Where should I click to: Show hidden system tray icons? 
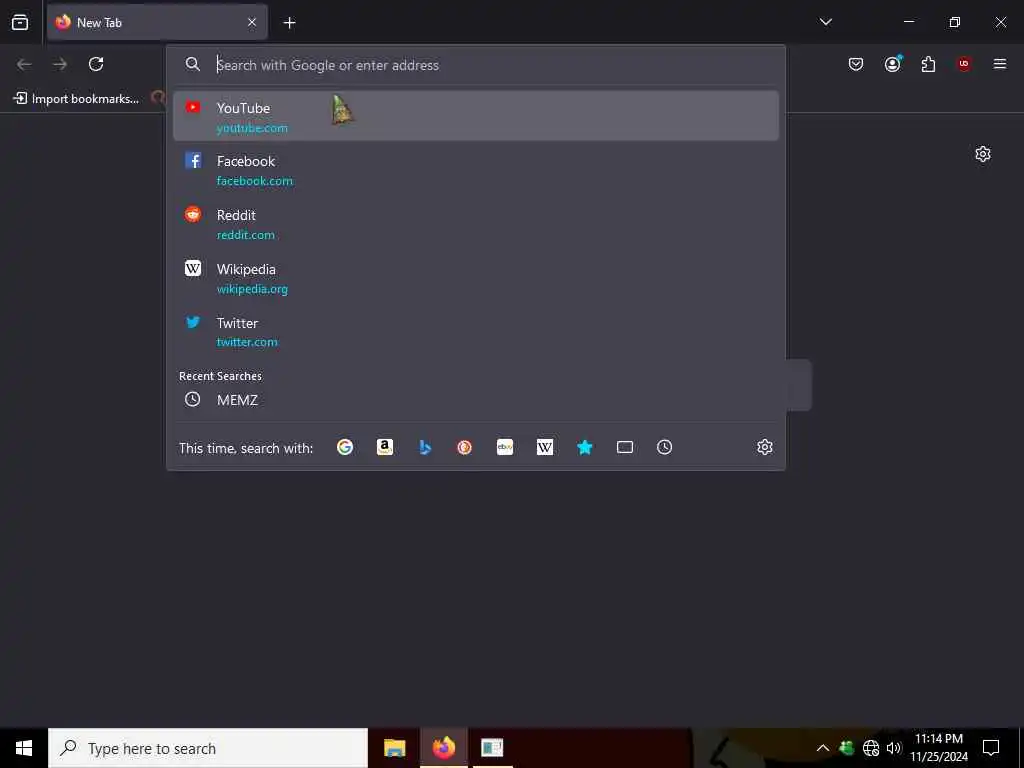point(823,748)
